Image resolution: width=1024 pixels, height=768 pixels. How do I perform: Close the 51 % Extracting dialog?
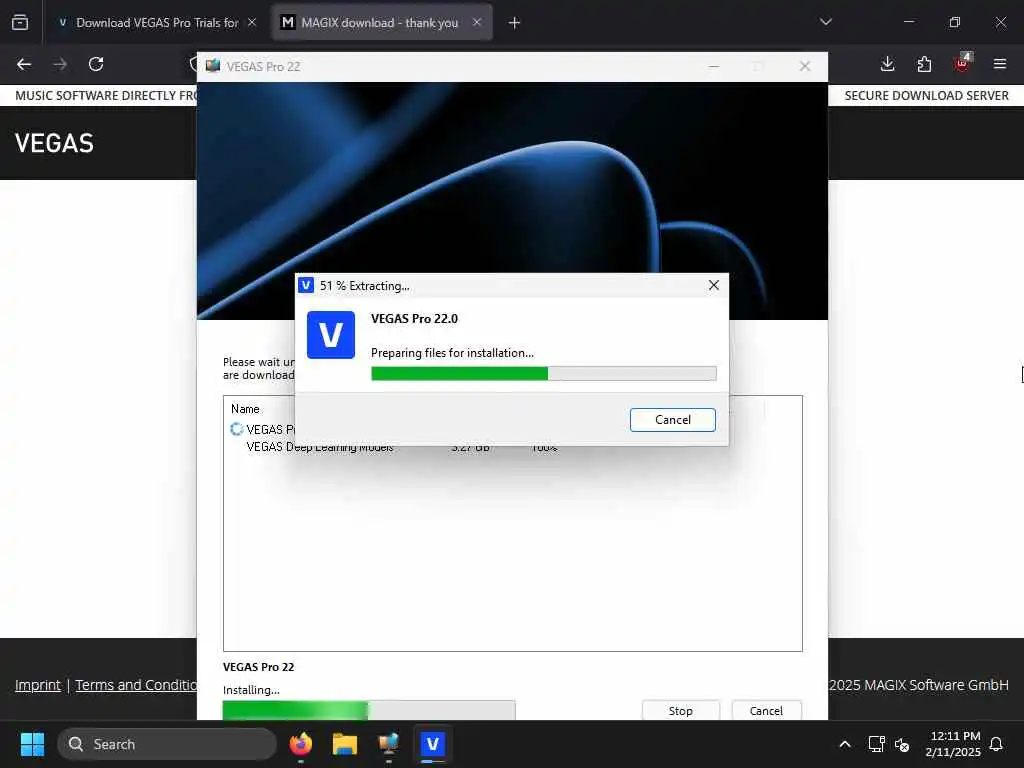(x=714, y=285)
